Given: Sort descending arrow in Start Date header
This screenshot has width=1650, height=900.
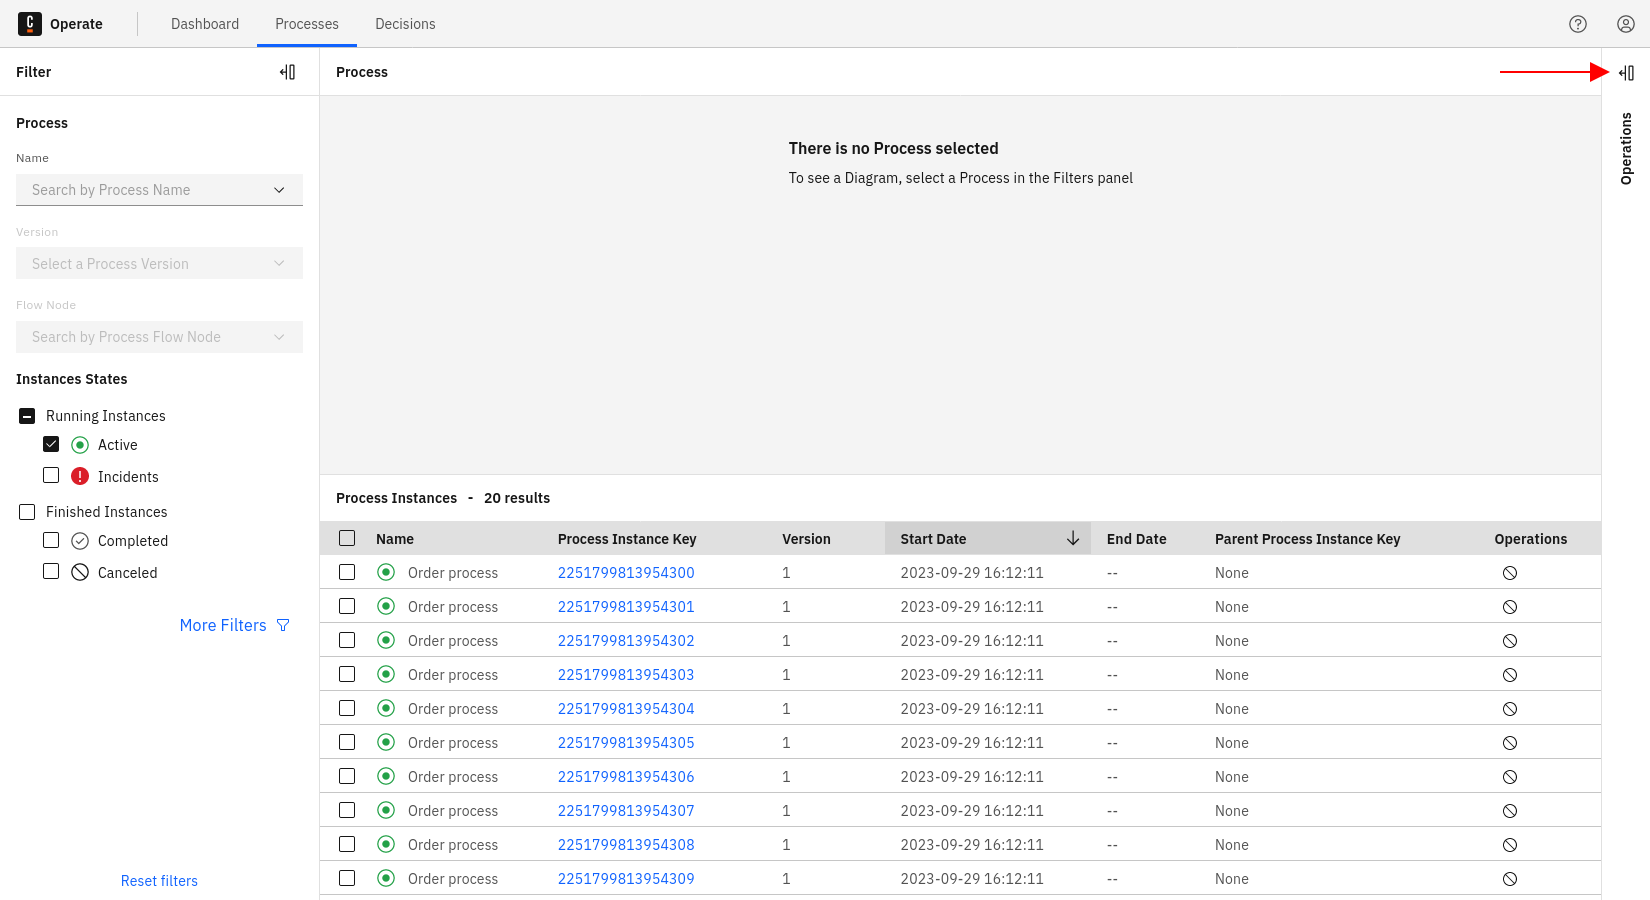Looking at the screenshot, I should click(x=1073, y=538).
